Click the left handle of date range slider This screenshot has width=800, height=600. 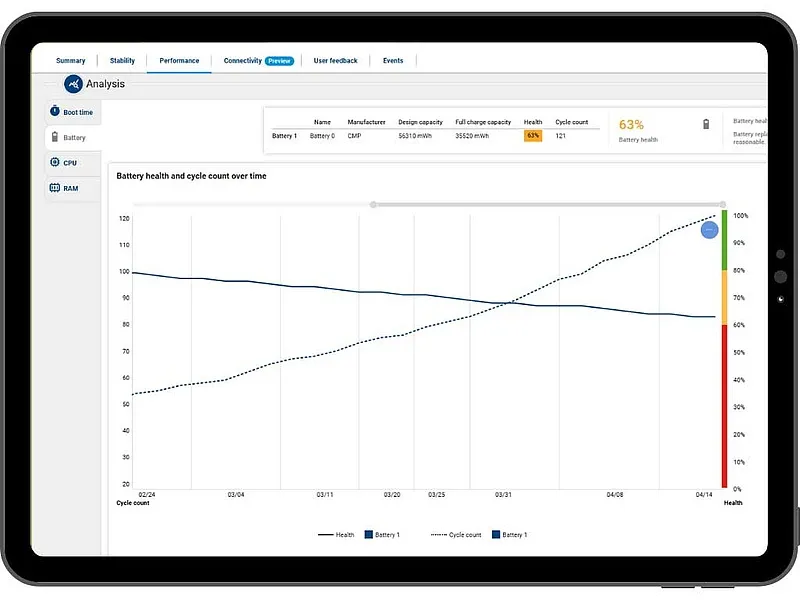373,205
